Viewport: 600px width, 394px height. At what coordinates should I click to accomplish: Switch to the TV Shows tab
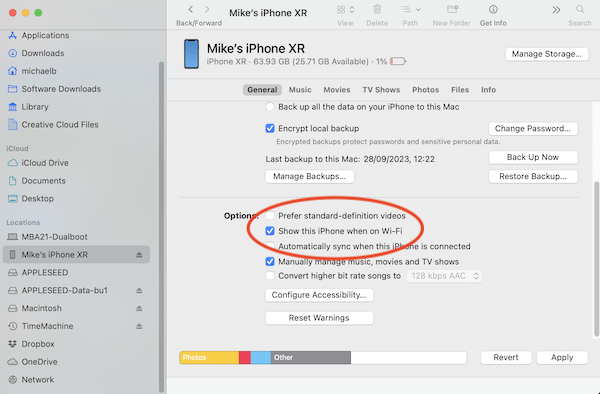click(x=381, y=90)
